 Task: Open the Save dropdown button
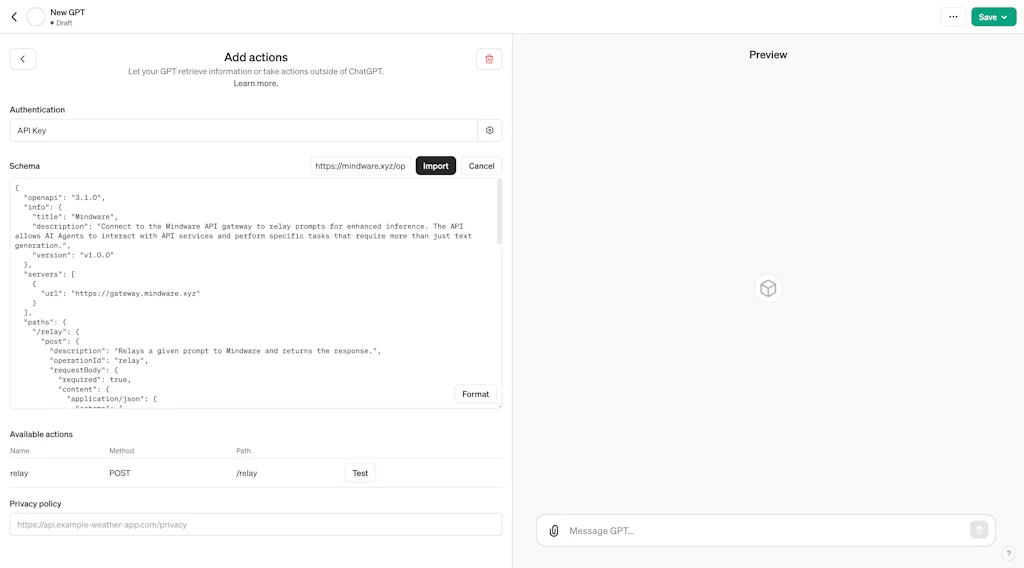993,17
